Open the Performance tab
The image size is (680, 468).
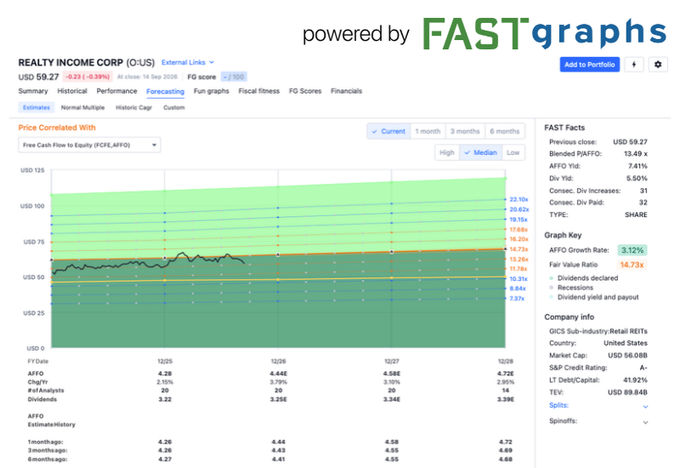[x=117, y=91]
